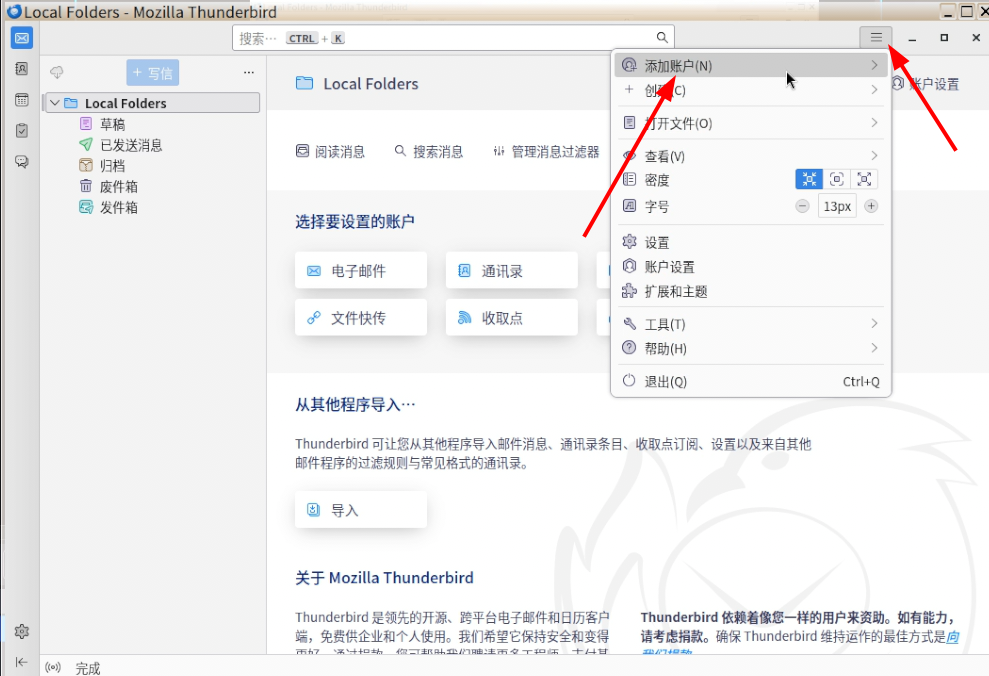Expand the 创建(C) submenu
Viewport: 989px width, 676px height.
pyautogui.click(x=751, y=90)
